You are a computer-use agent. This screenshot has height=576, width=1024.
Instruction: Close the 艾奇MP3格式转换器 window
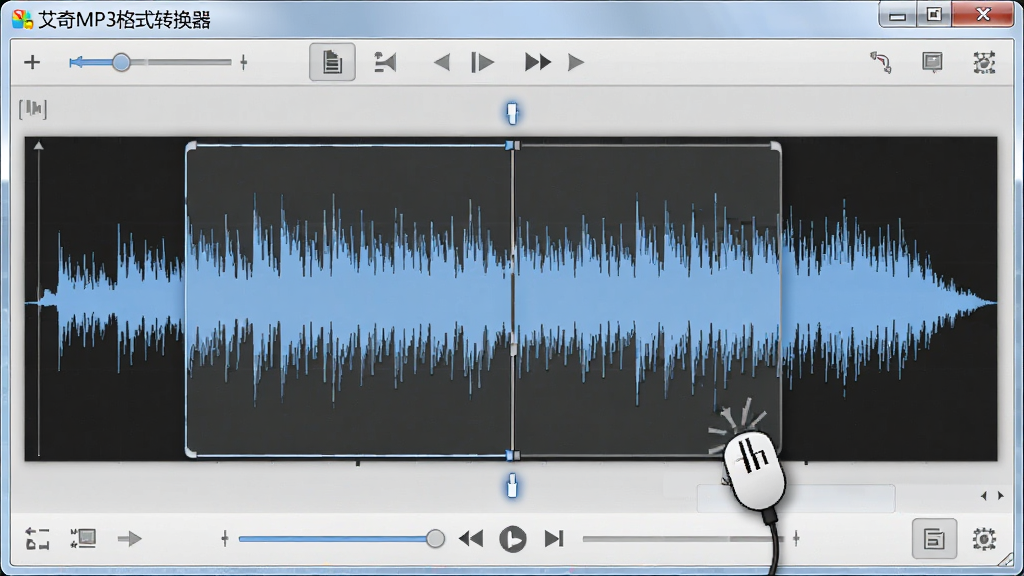coord(983,14)
